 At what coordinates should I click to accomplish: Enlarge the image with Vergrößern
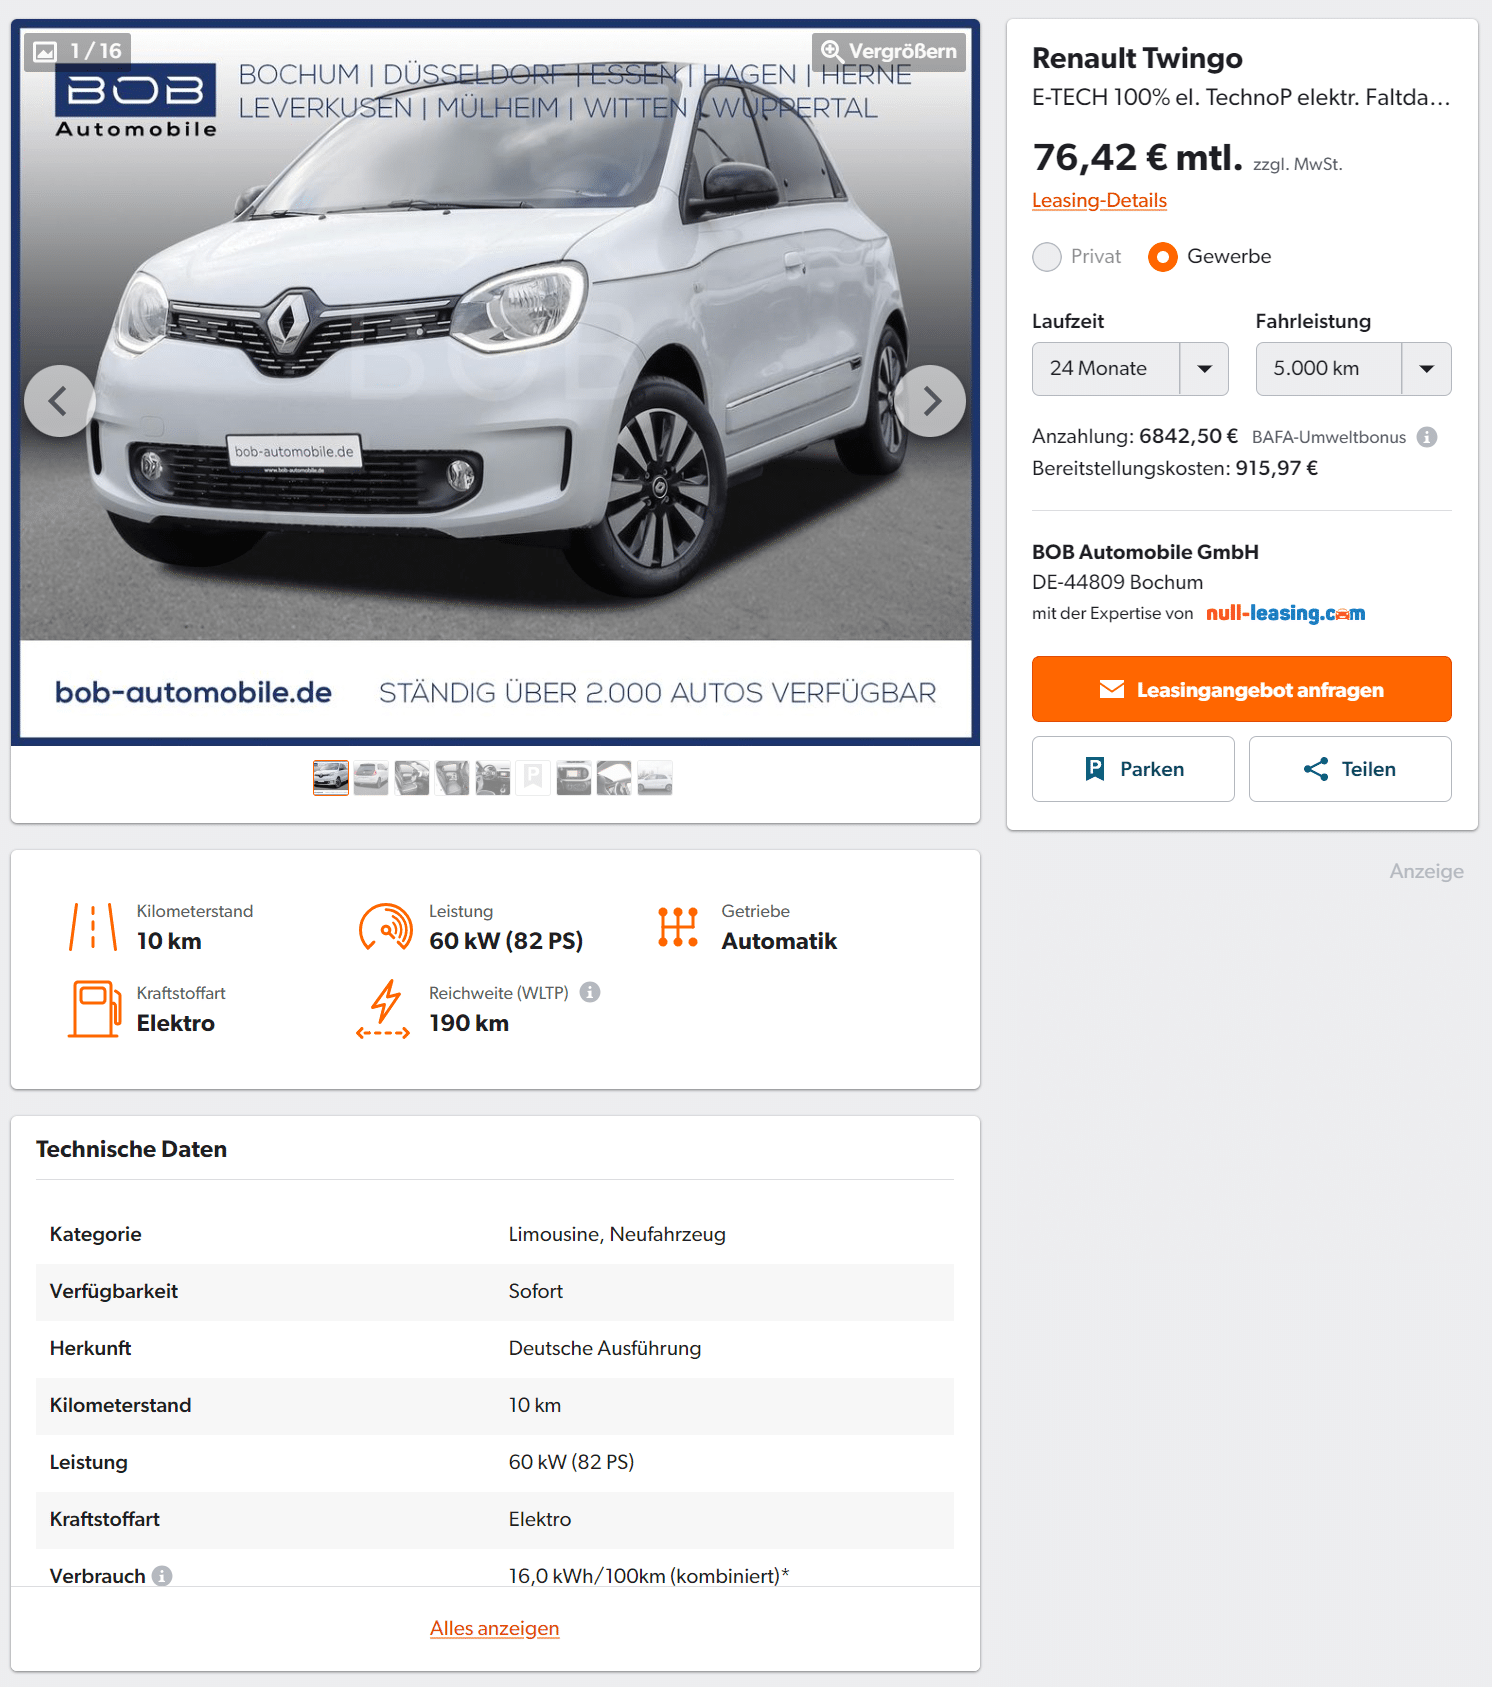tap(889, 51)
